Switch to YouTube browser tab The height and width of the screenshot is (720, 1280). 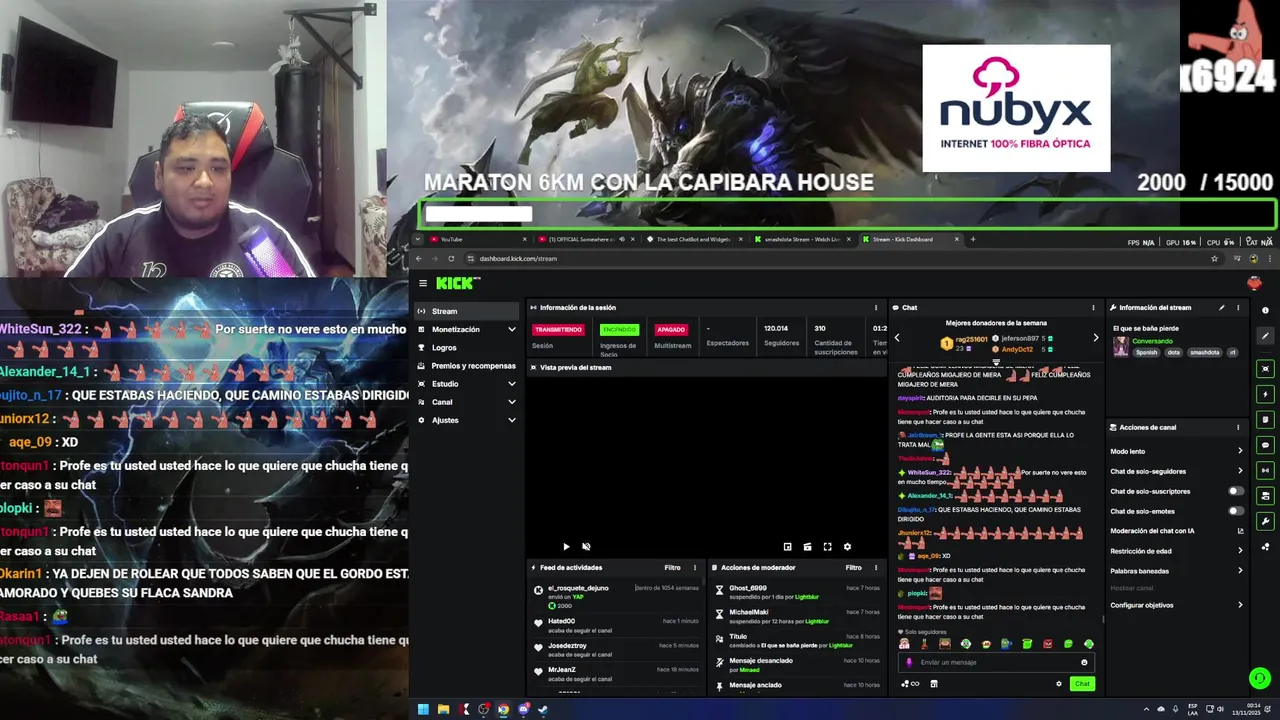[478, 239]
